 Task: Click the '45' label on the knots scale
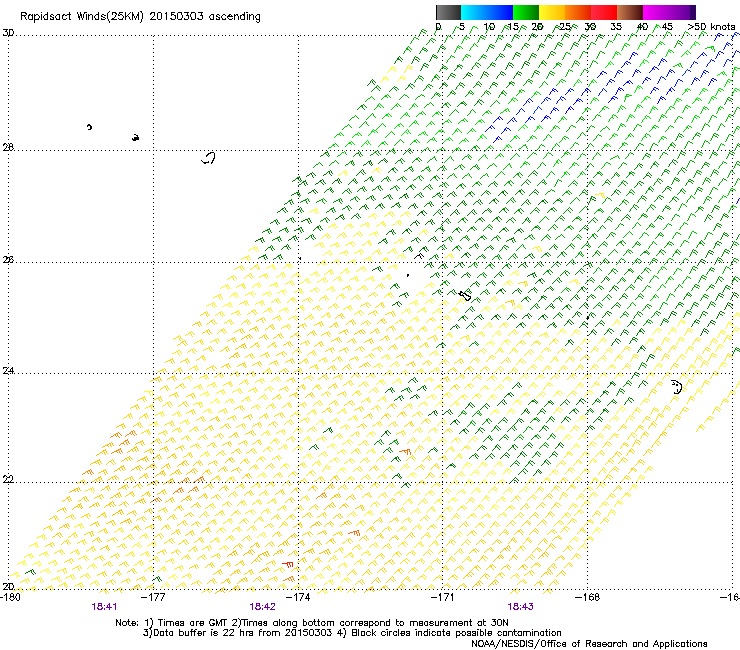point(667,27)
